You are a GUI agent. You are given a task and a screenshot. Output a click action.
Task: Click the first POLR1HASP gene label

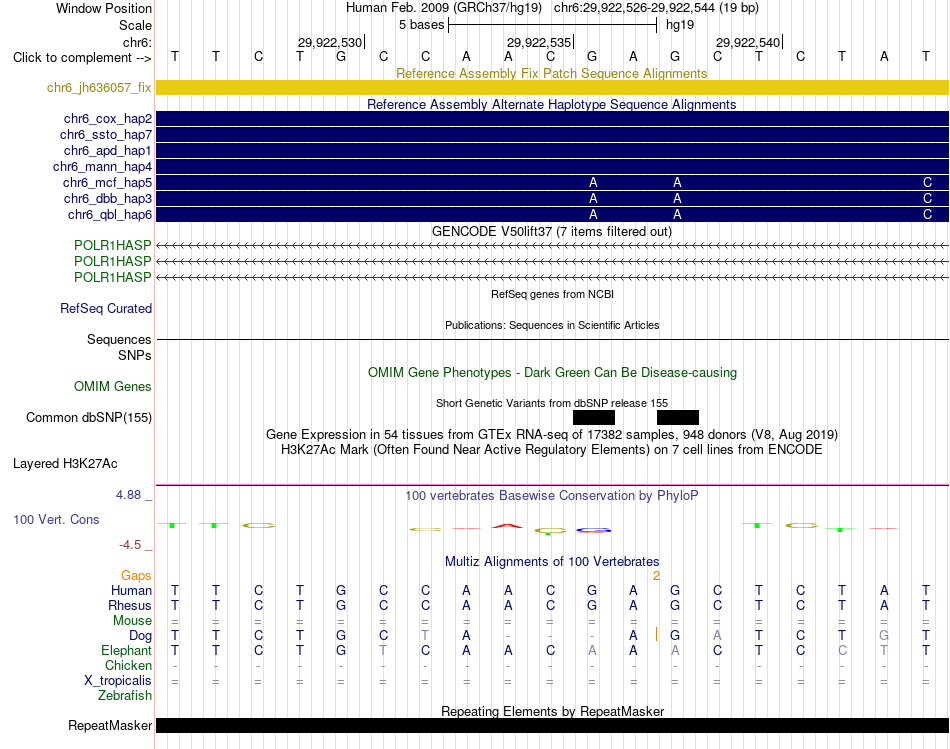click(113, 245)
